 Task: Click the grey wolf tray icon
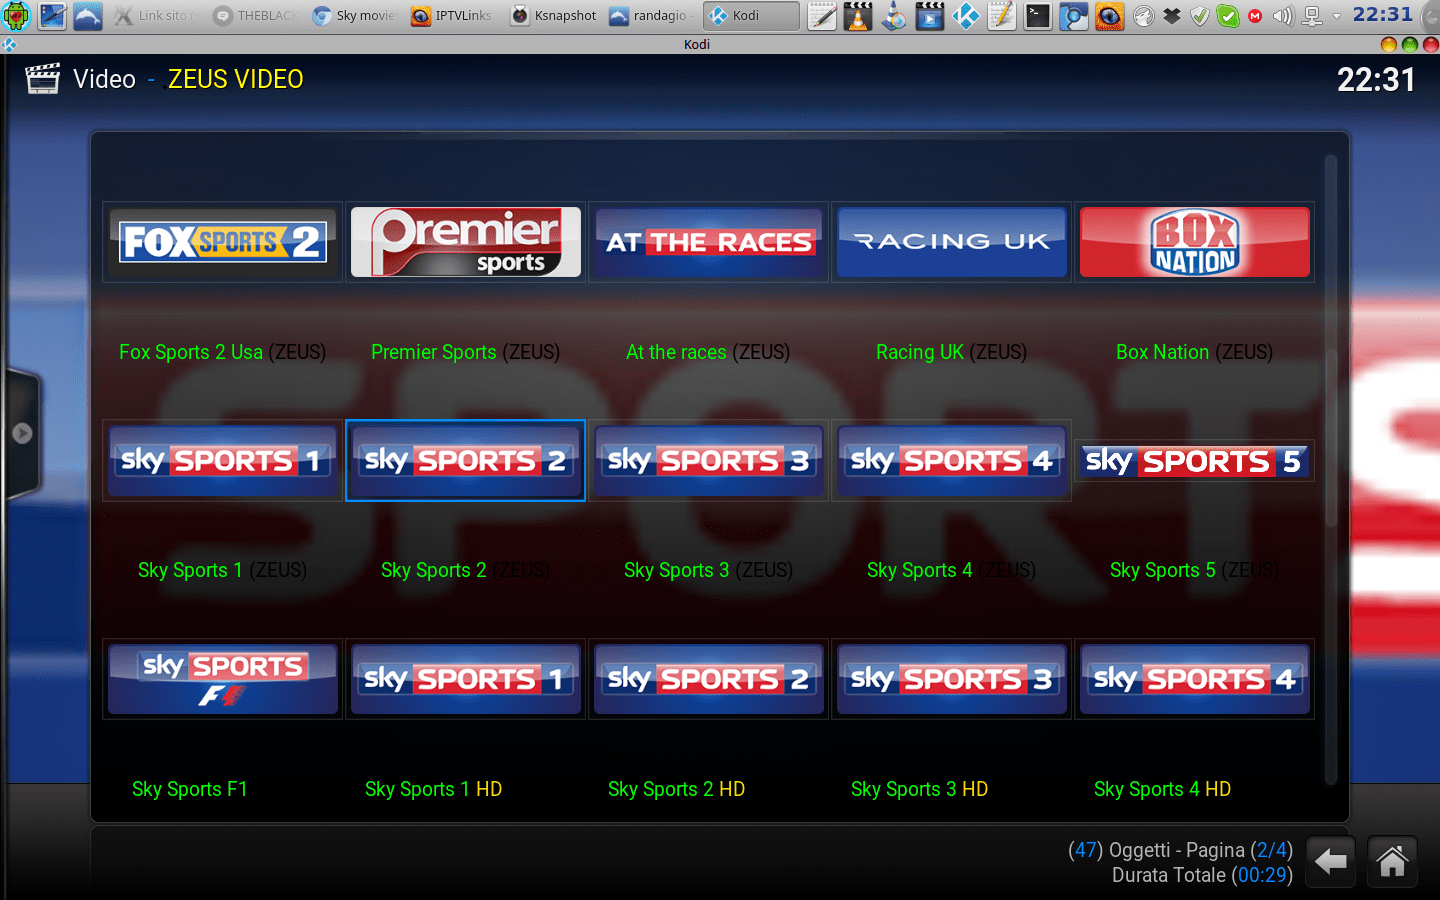tap(1144, 16)
